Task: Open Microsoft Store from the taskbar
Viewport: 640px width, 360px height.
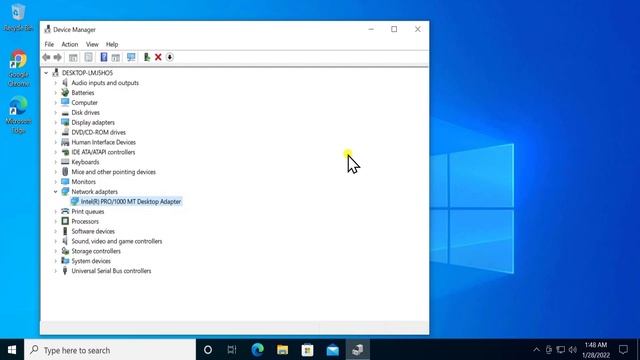Action: click(x=307, y=350)
